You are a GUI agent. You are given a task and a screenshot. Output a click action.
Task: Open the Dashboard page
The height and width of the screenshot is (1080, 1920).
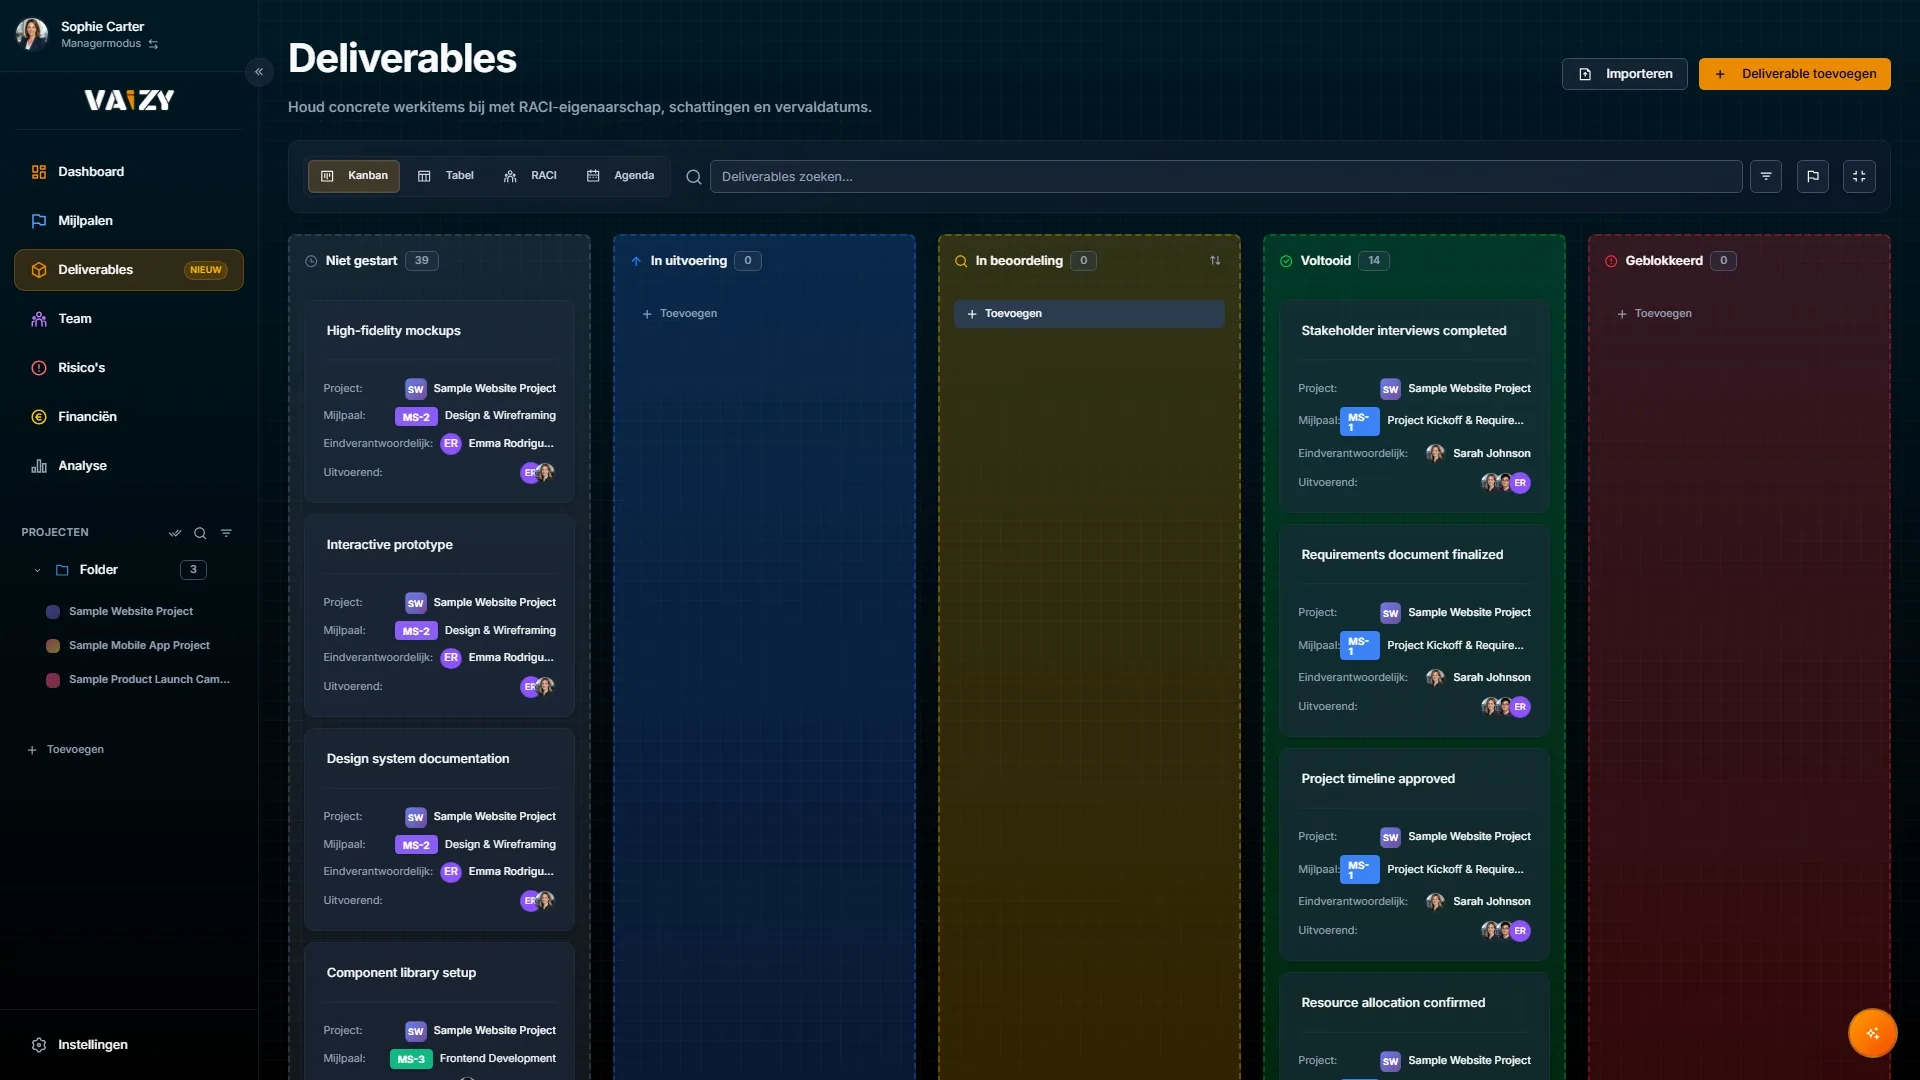(129, 172)
